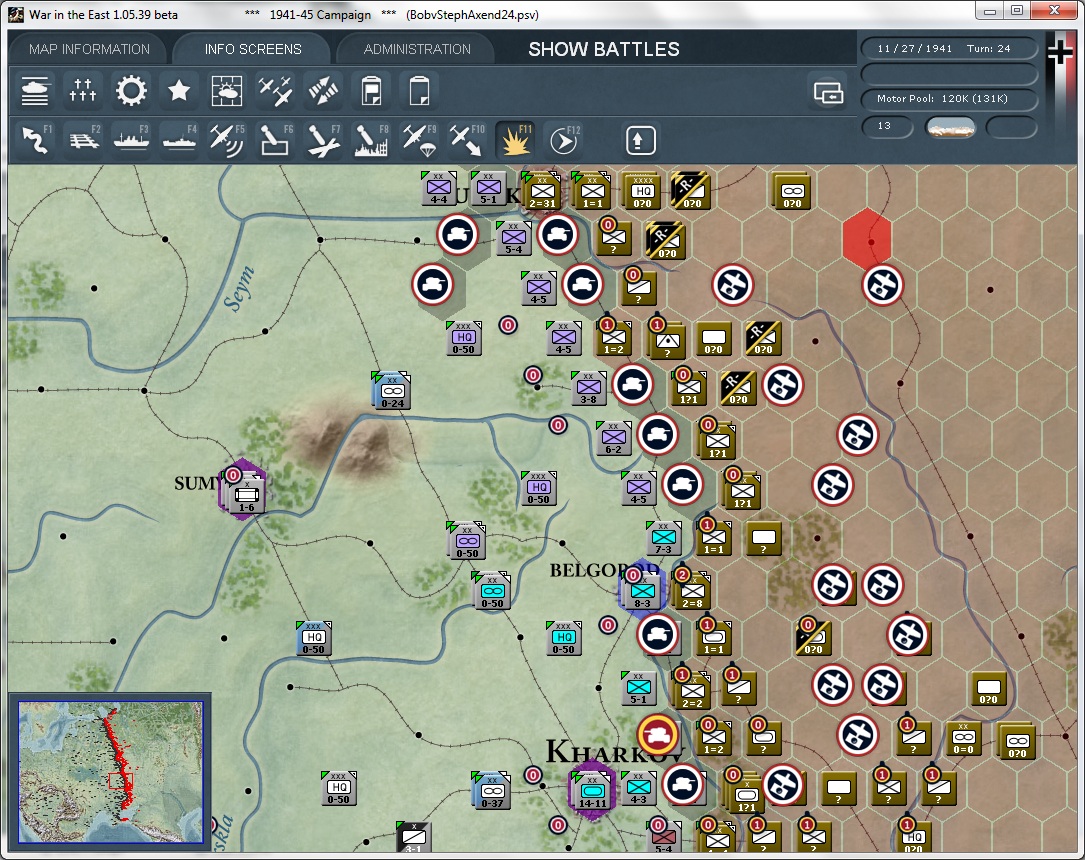Select the Soviet 2=8 unit counter

pos(693,592)
